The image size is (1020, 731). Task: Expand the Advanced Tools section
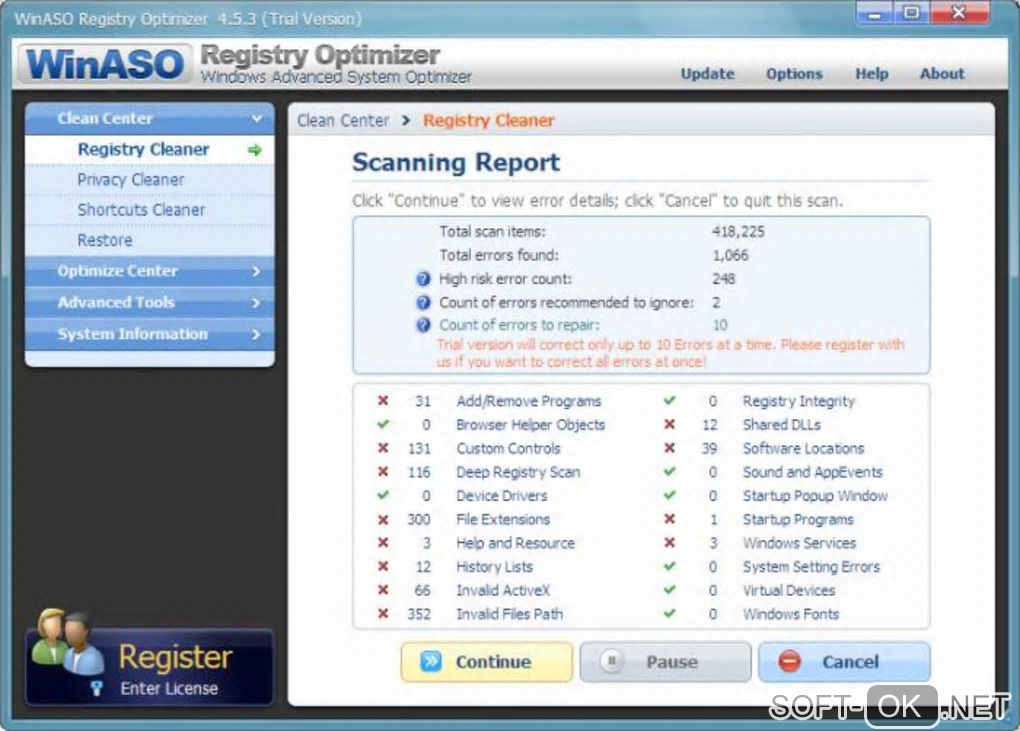150,302
